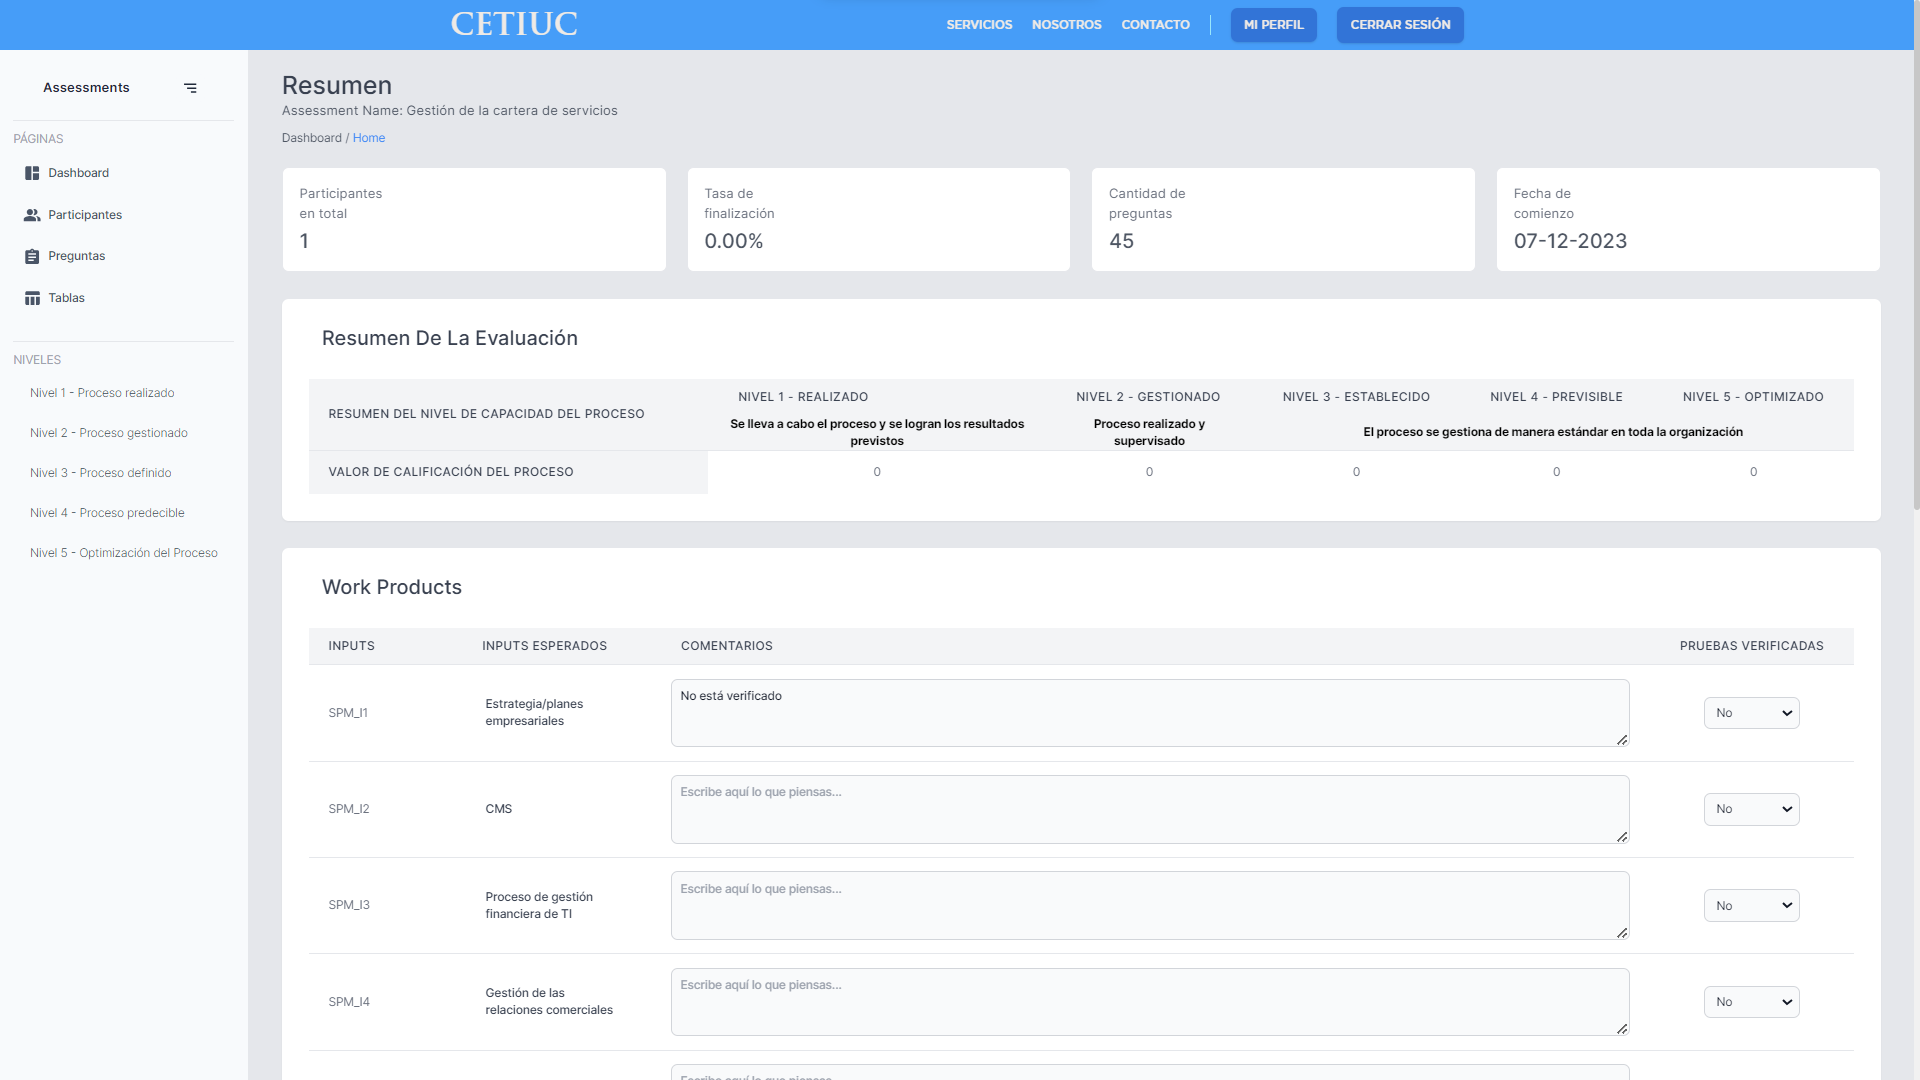Expand the SPM_I4 Pruebas Verificadas select
Viewport: 1920px width, 1080px height.
point(1751,1001)
